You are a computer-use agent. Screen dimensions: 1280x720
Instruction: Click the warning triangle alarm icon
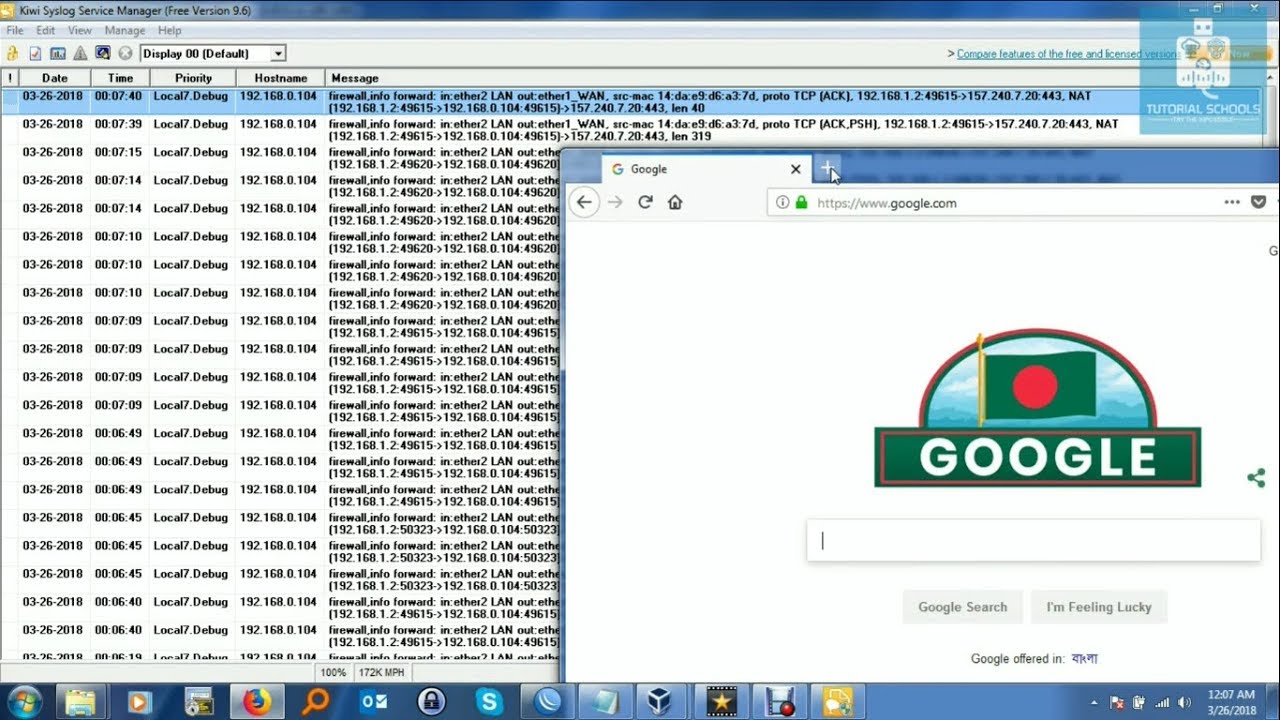pyautogui.click(x=80, y=53)
